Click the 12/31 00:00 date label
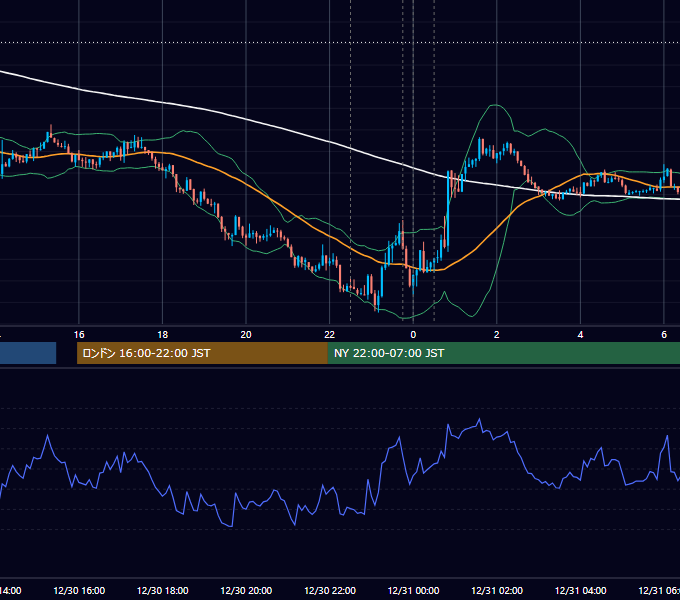Screen dimensions: 680x600 point(413,591)
